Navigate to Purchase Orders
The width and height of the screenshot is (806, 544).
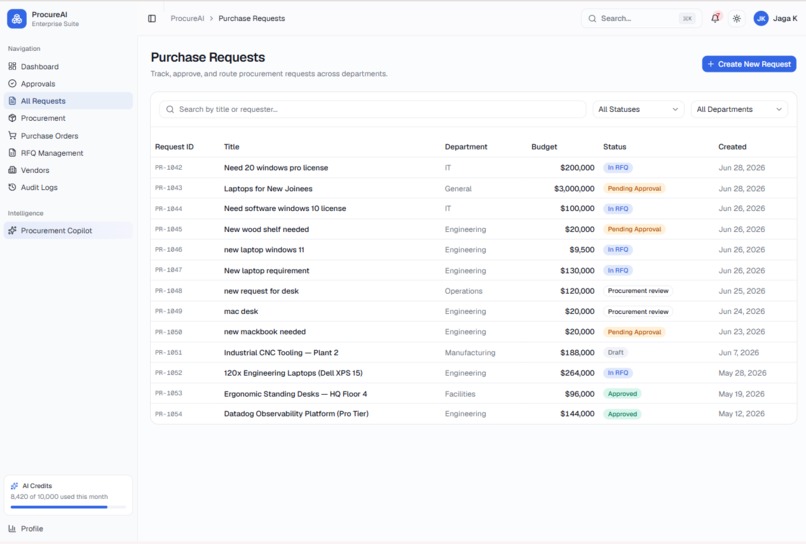point(68,135)
